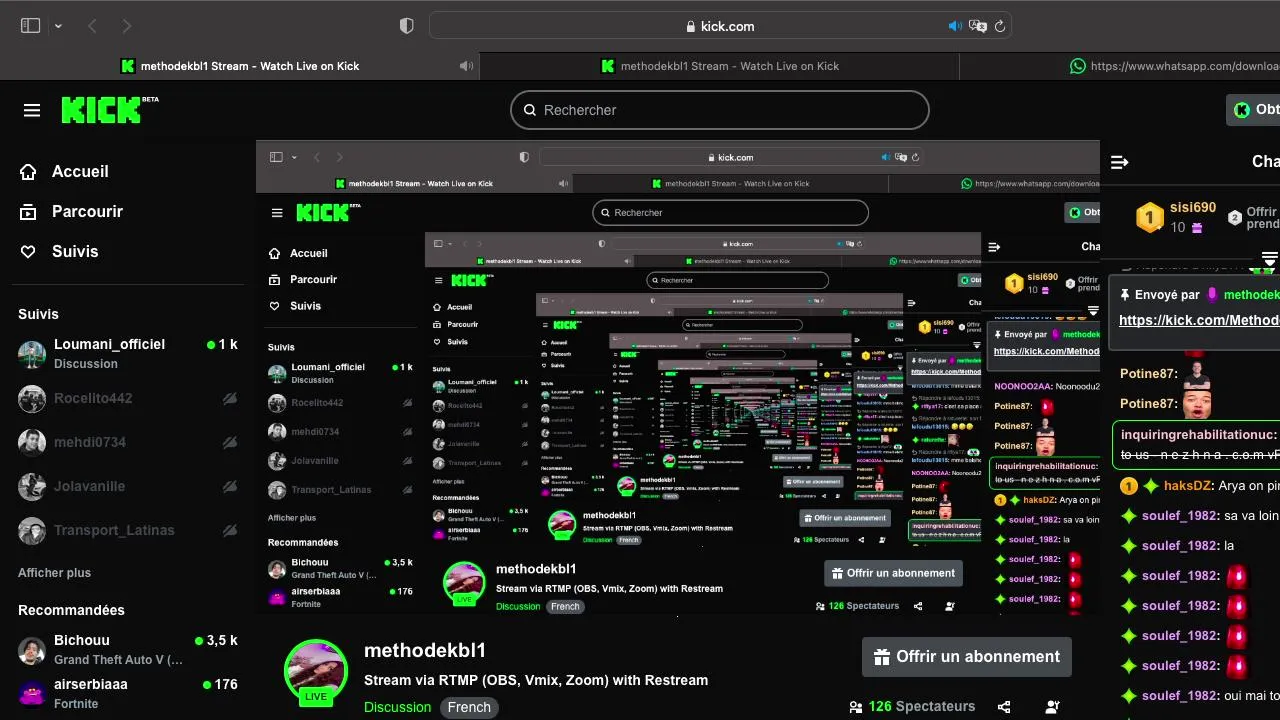Viewport: 1280px width, 720px height.
Task: Select first methodekbl1 Stream tab
Action: [x=240, y=66]
